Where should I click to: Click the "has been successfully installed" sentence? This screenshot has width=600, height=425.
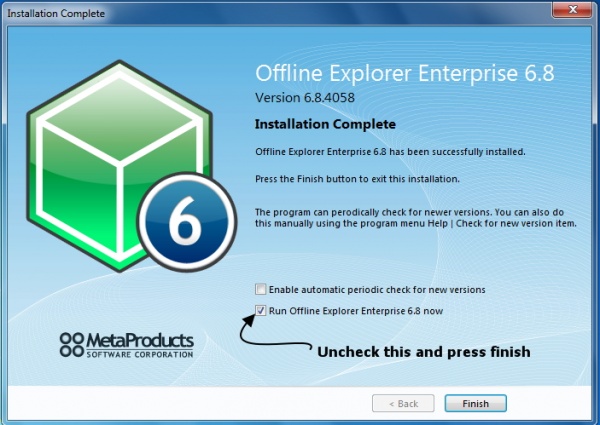pyautogui.click(x=390, y=152)
